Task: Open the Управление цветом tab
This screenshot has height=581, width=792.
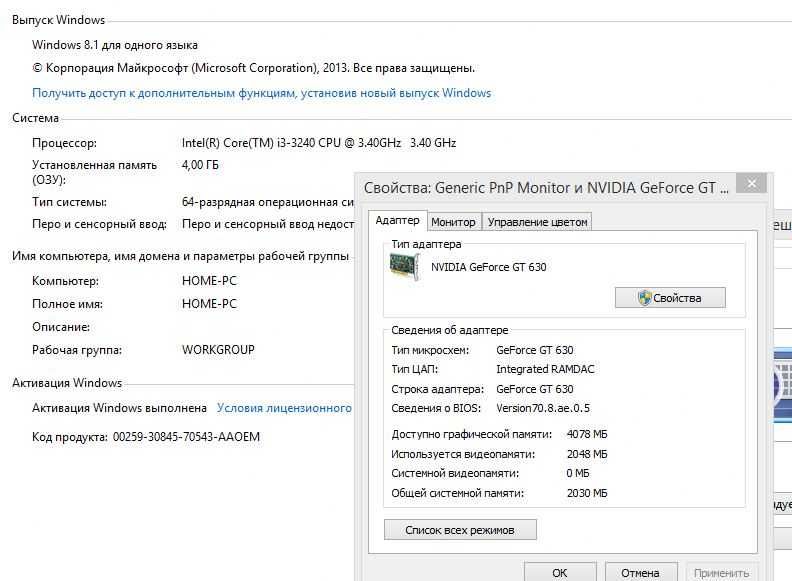Action: pos(537,222)
